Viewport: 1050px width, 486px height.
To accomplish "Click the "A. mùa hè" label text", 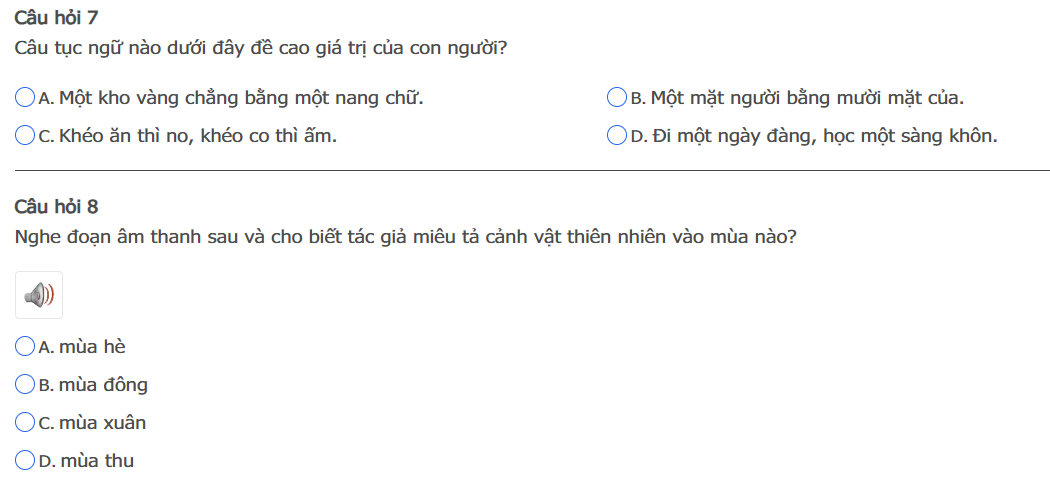I will click(82, 347).
